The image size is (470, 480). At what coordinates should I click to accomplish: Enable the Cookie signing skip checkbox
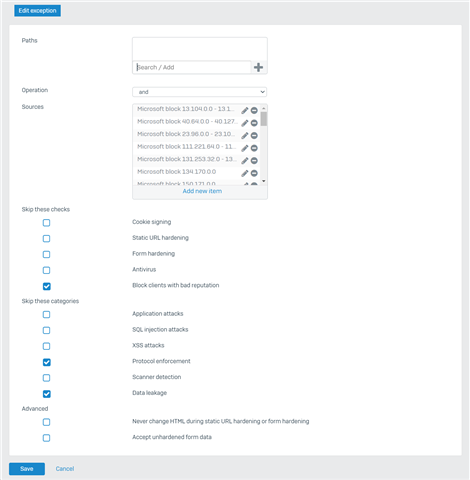(x=47, y=223)
